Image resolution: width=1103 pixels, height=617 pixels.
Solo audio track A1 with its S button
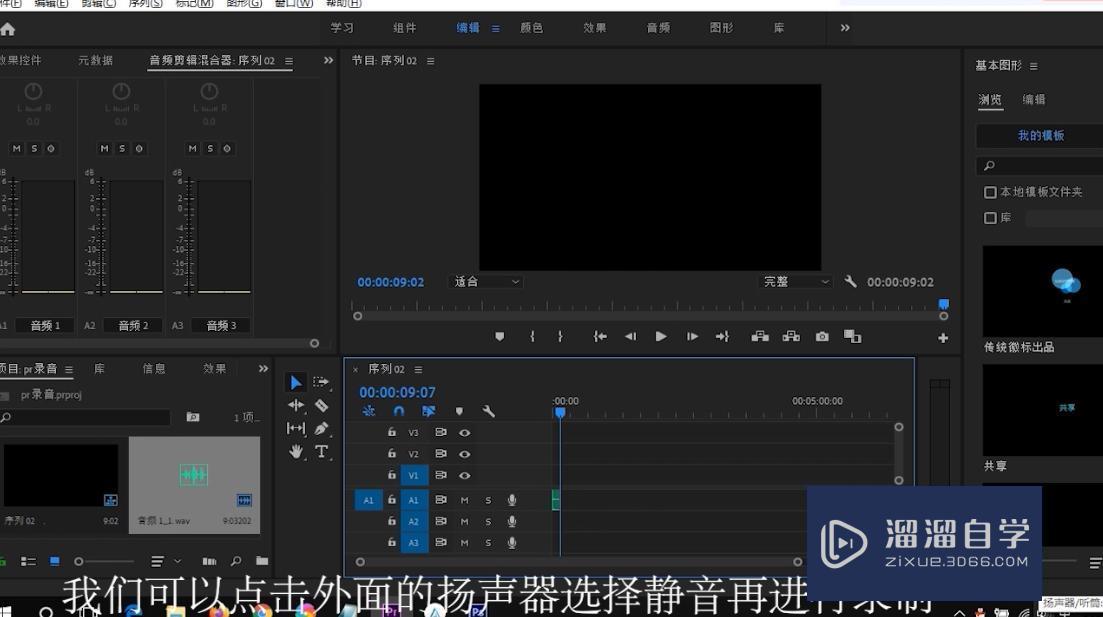488,500
